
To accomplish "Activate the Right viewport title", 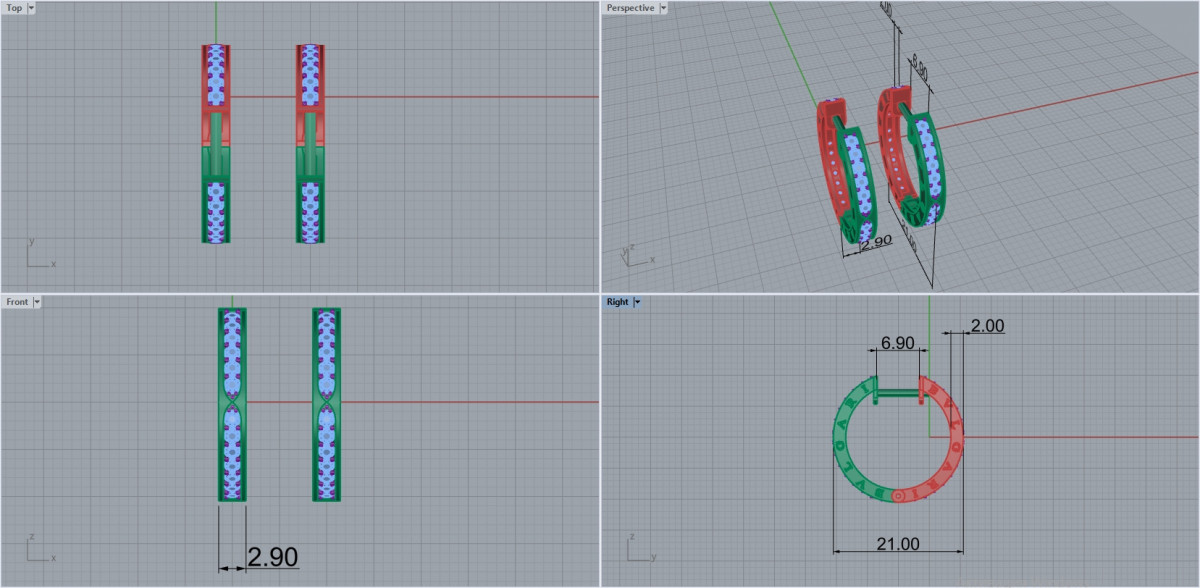I will pyautogui.click(x=617, y=301).
